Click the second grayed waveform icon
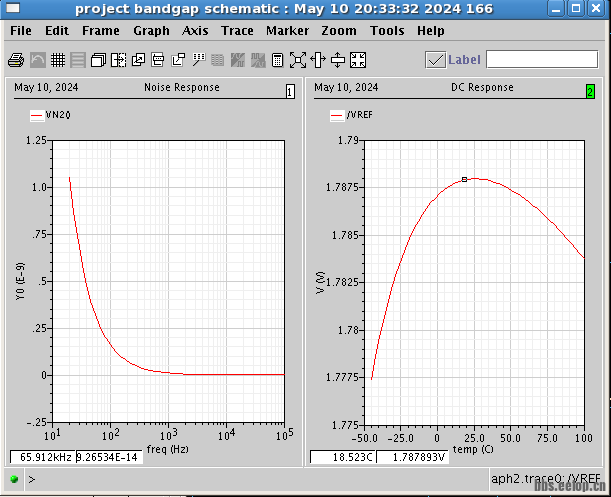The image size is (611, 497). 258,60
